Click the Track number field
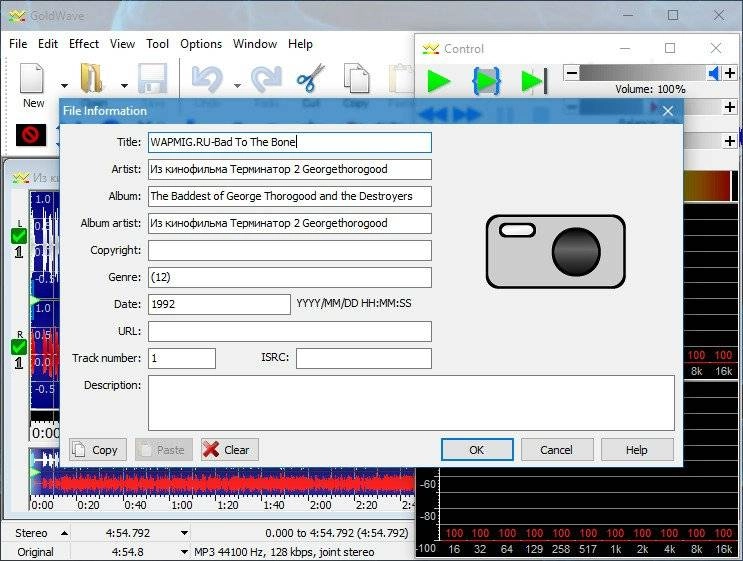Screen dimensions: 743x561 (181, 358)
